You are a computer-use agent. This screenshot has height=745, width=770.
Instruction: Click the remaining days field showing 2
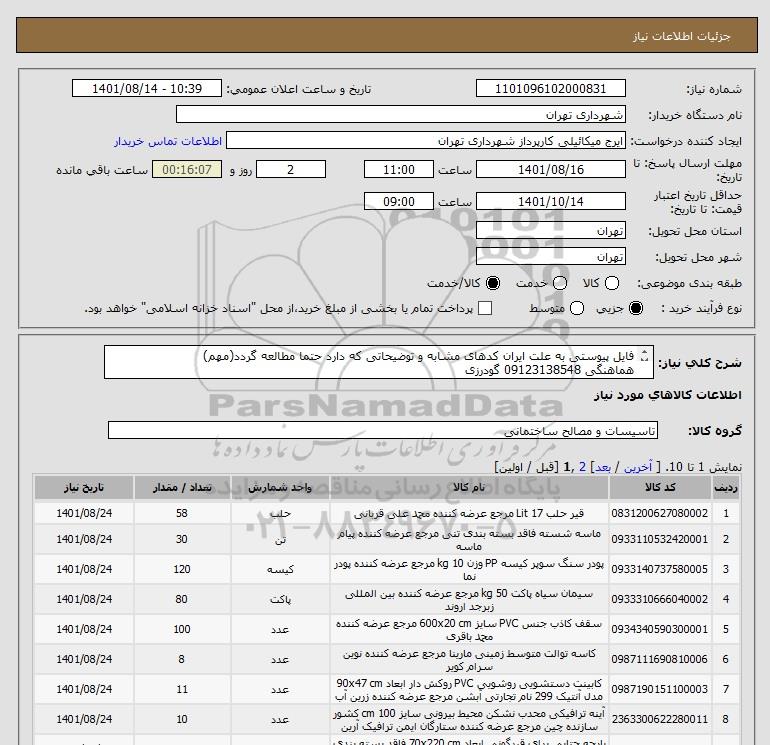click(x=291, y=169)
